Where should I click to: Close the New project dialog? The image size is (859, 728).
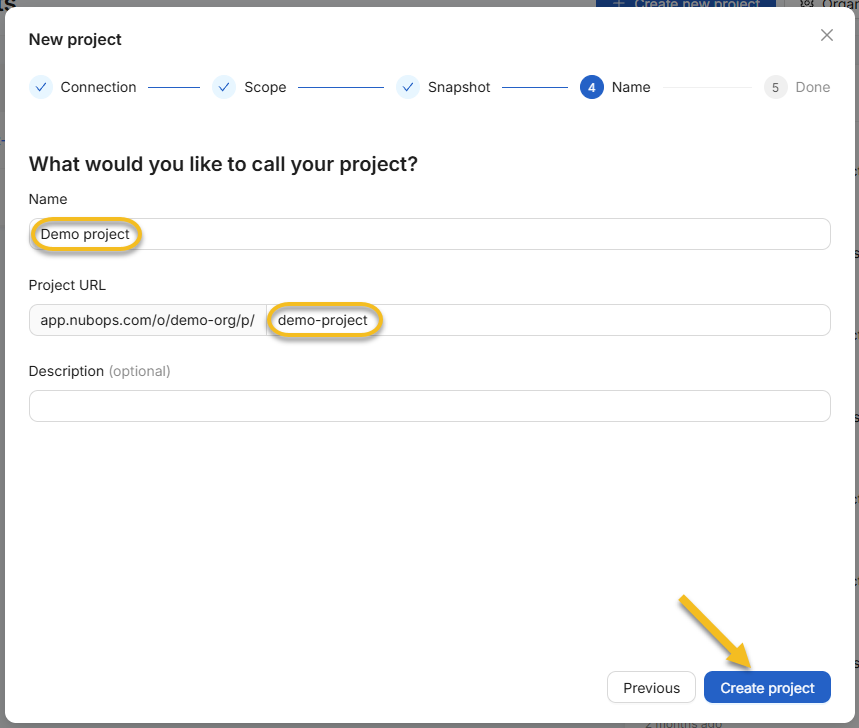coord(827,35)
